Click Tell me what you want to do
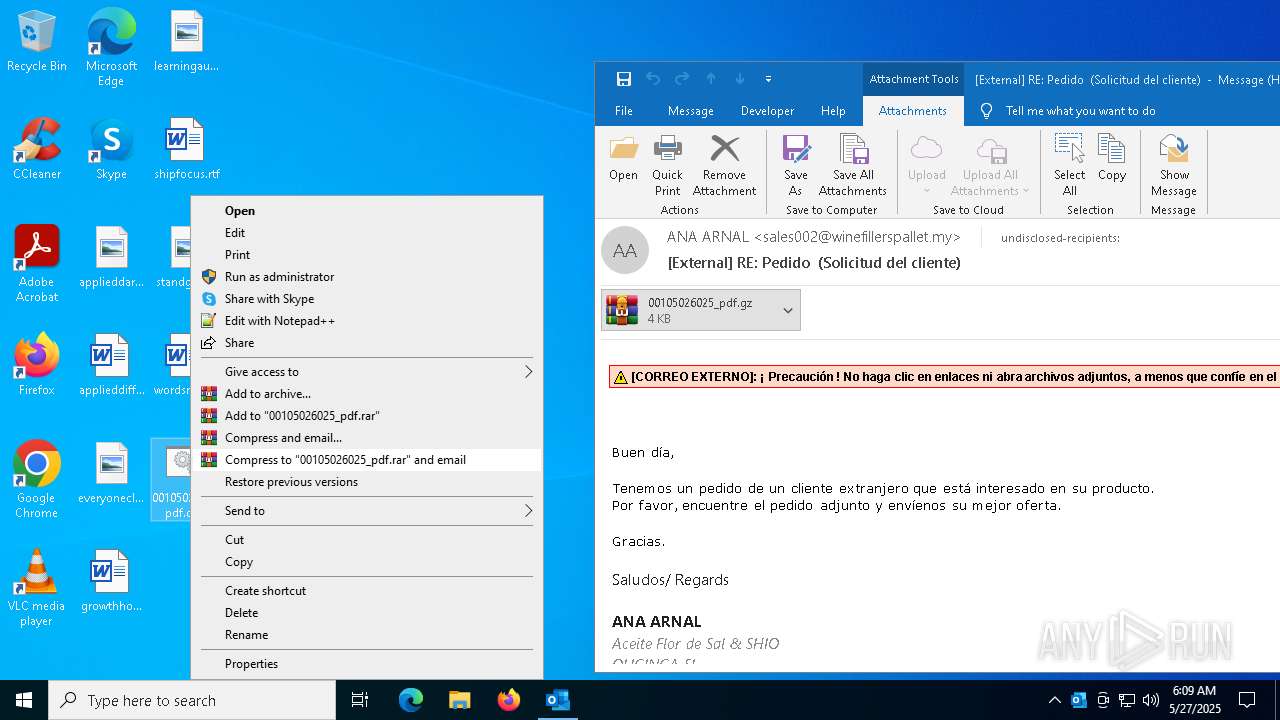Screen dimensions: 1280x720 tap(1080, 111)
